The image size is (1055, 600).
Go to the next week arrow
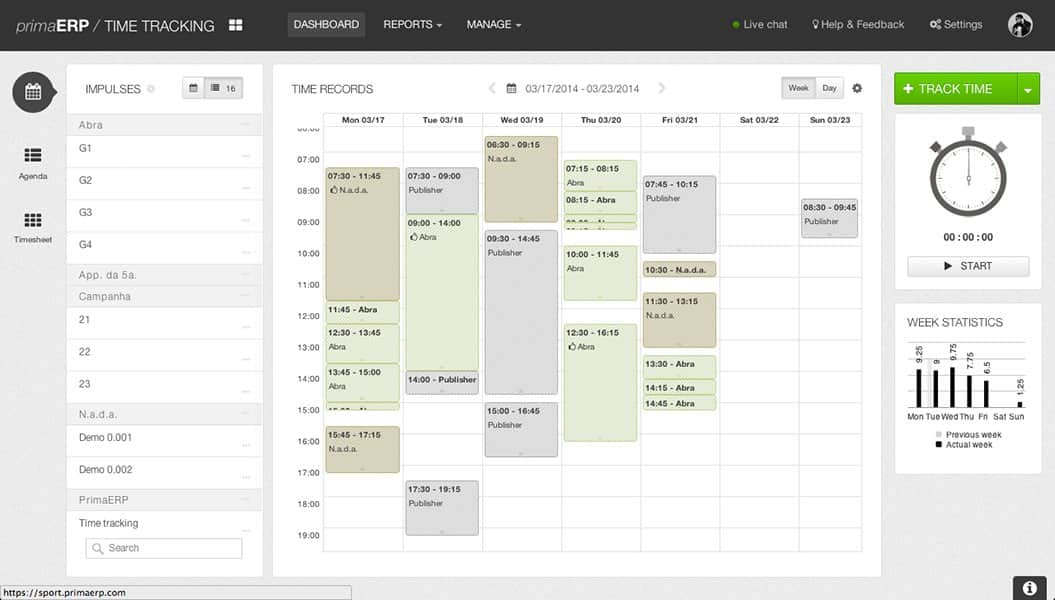pos(662,89)
